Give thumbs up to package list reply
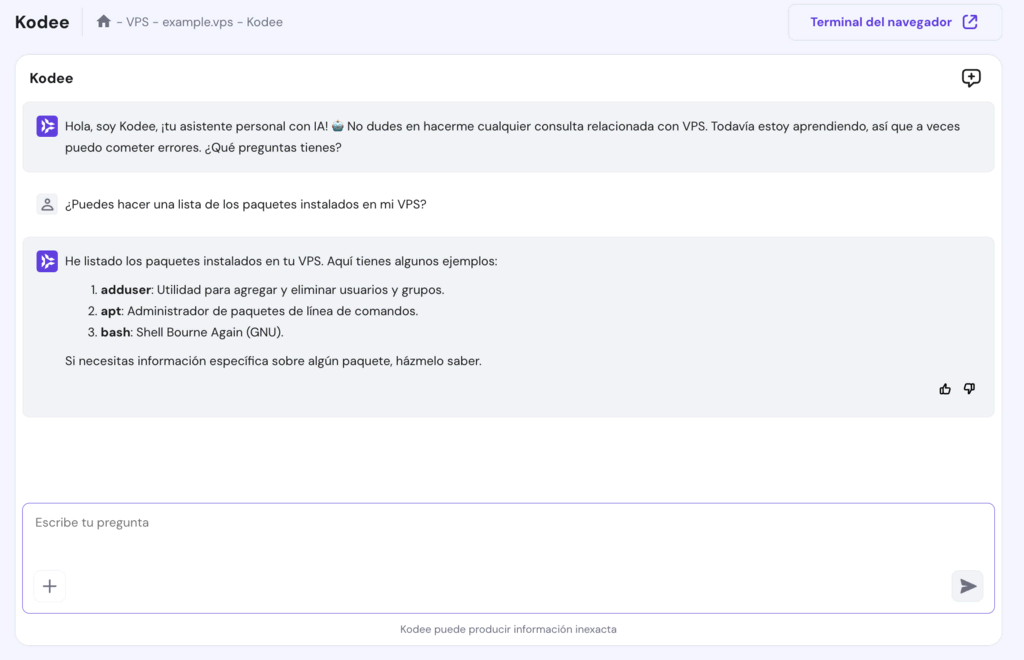This screenshot has width=1024, height=660. point(945,389)
